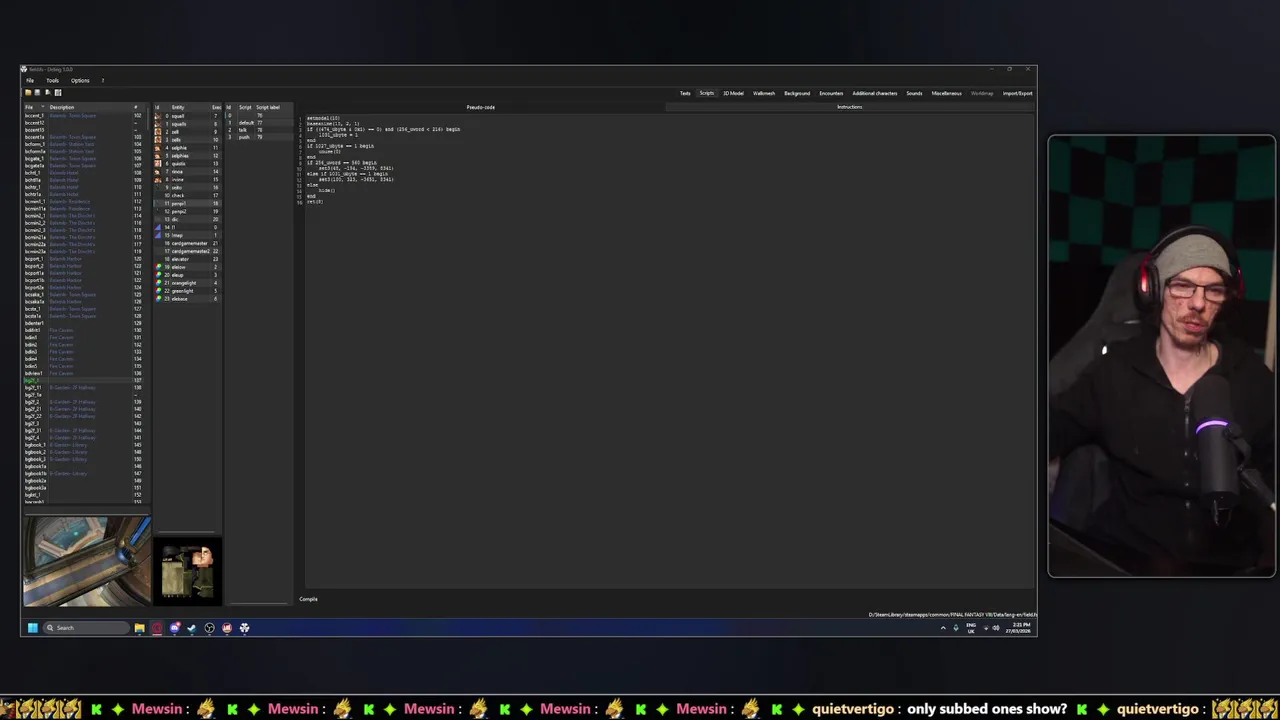
Task: Open the 3D Model tab
Action: (733, 93)
